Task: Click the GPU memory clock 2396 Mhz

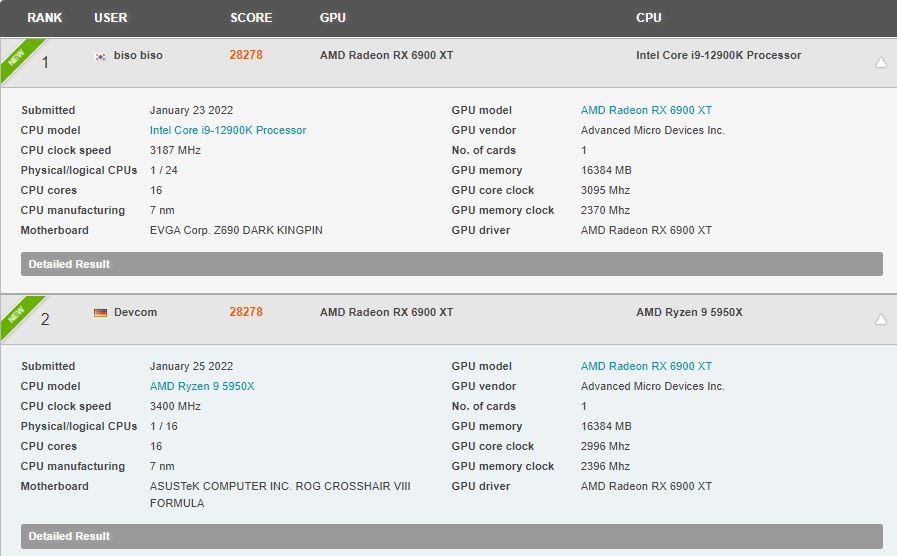Action: point(605,466)
